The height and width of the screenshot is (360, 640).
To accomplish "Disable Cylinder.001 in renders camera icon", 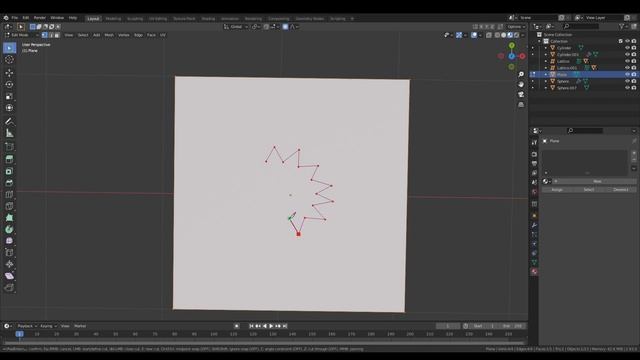I will (634, 55).
